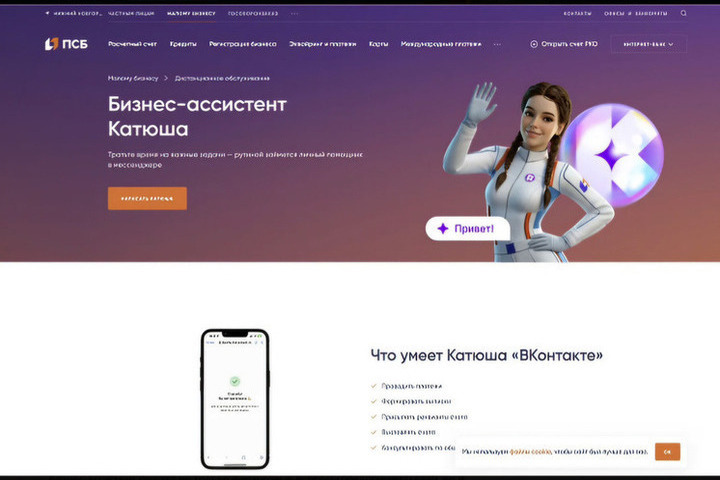Viewport: 720px width, 480px height.
Task: Click the orange write to Katyusha button
Action: [x=147, y=198]
